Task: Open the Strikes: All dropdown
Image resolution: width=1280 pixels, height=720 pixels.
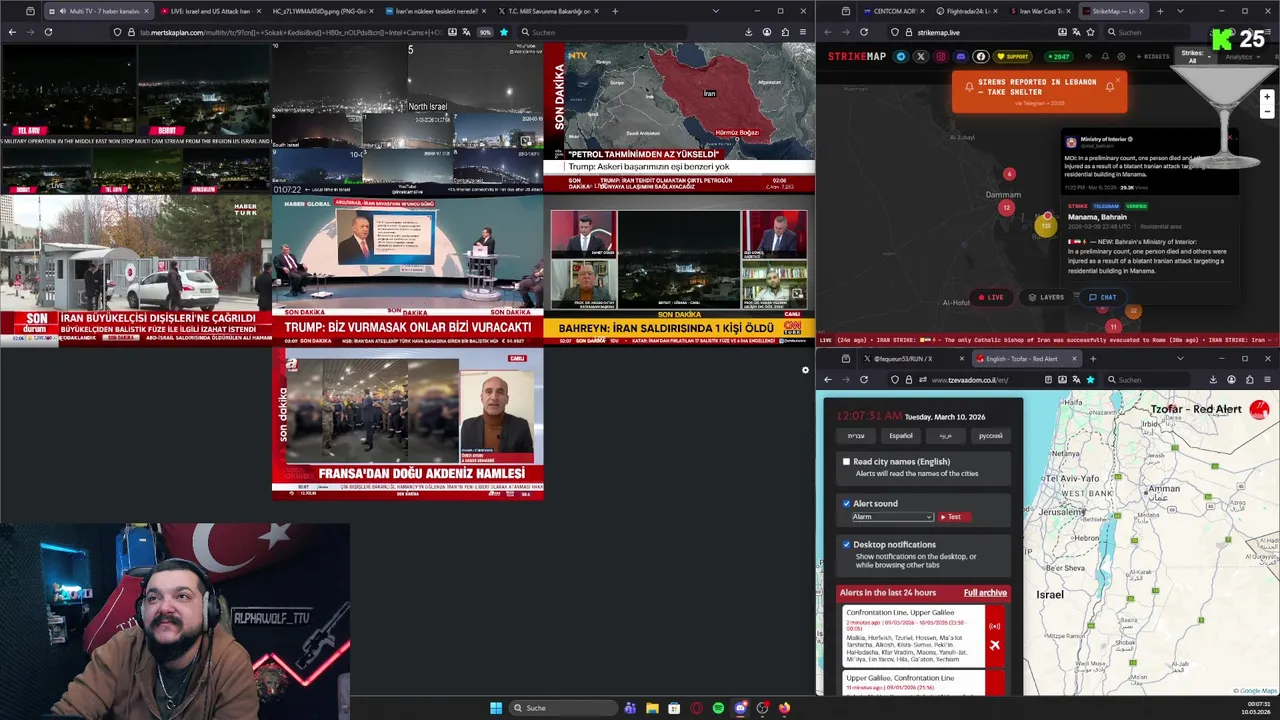Action: click(1194, 57)
